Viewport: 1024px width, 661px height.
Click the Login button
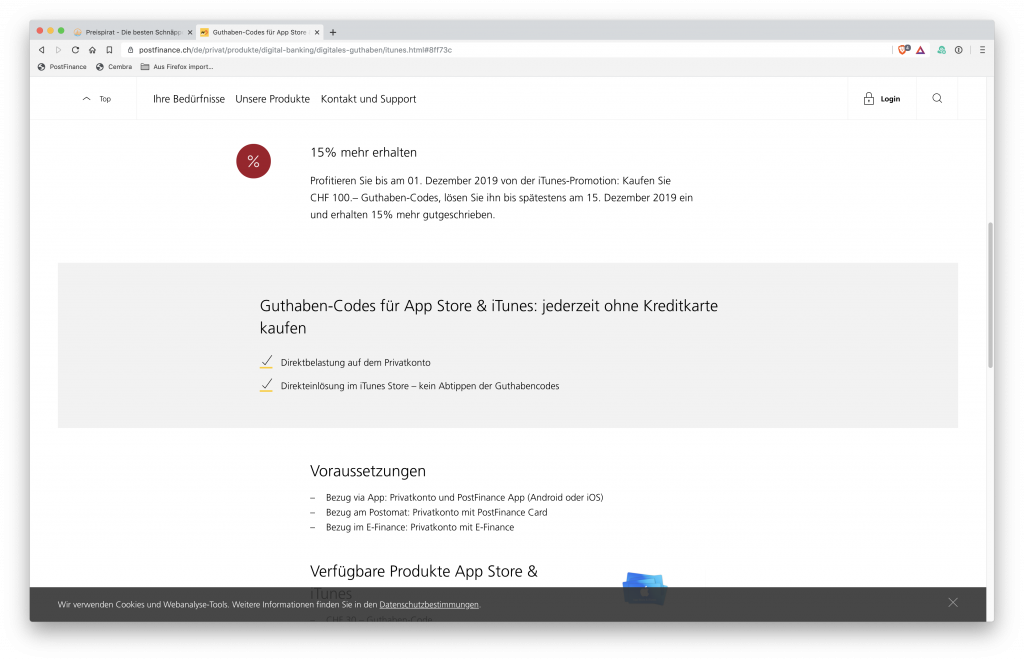click(x=881, y=99)
